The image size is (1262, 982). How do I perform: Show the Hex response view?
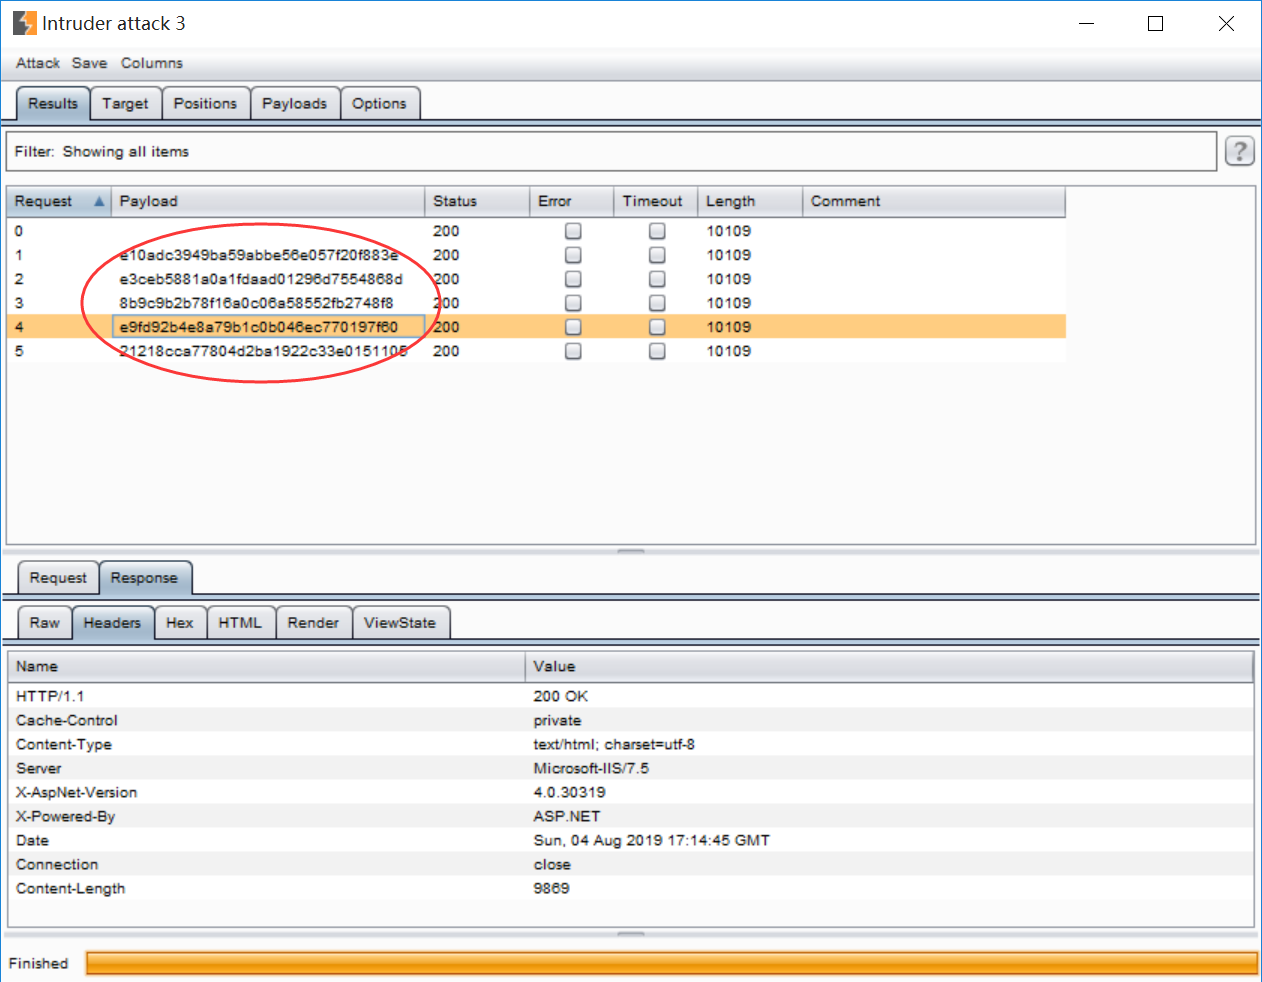180,622
